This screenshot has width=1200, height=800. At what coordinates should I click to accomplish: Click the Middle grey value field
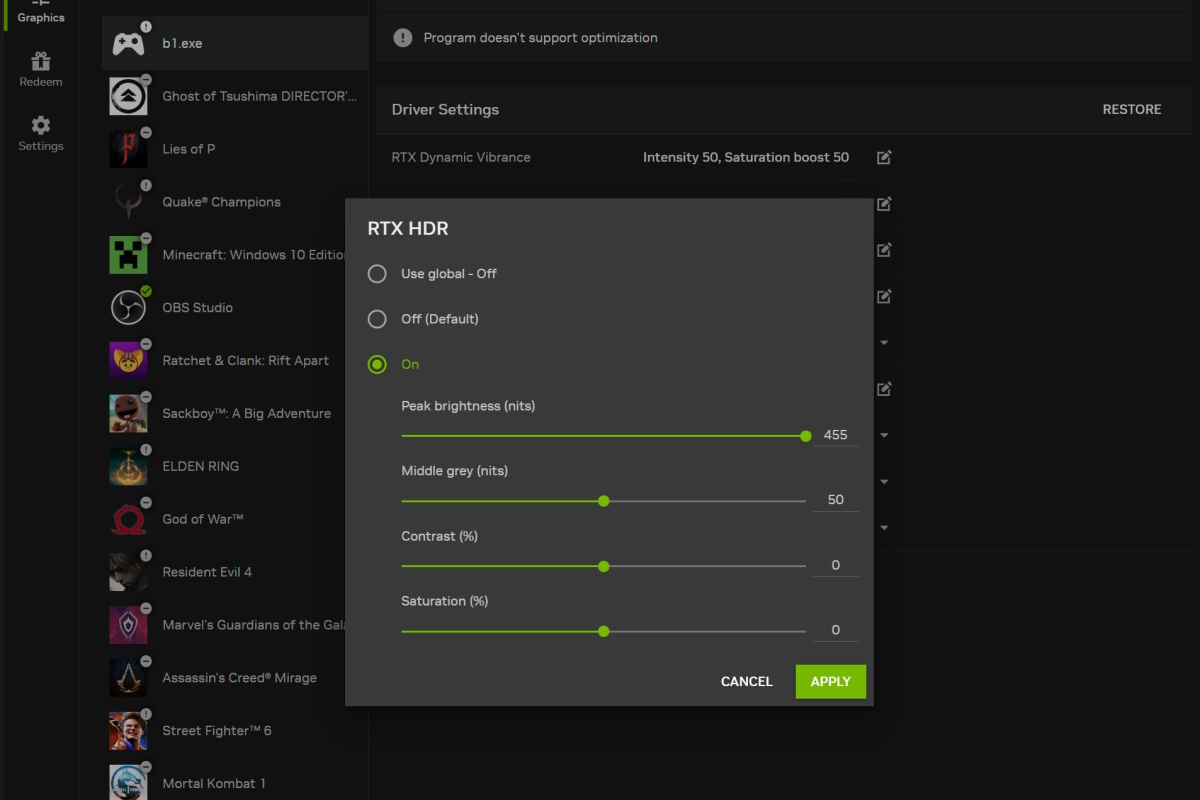tap(835, 500)
